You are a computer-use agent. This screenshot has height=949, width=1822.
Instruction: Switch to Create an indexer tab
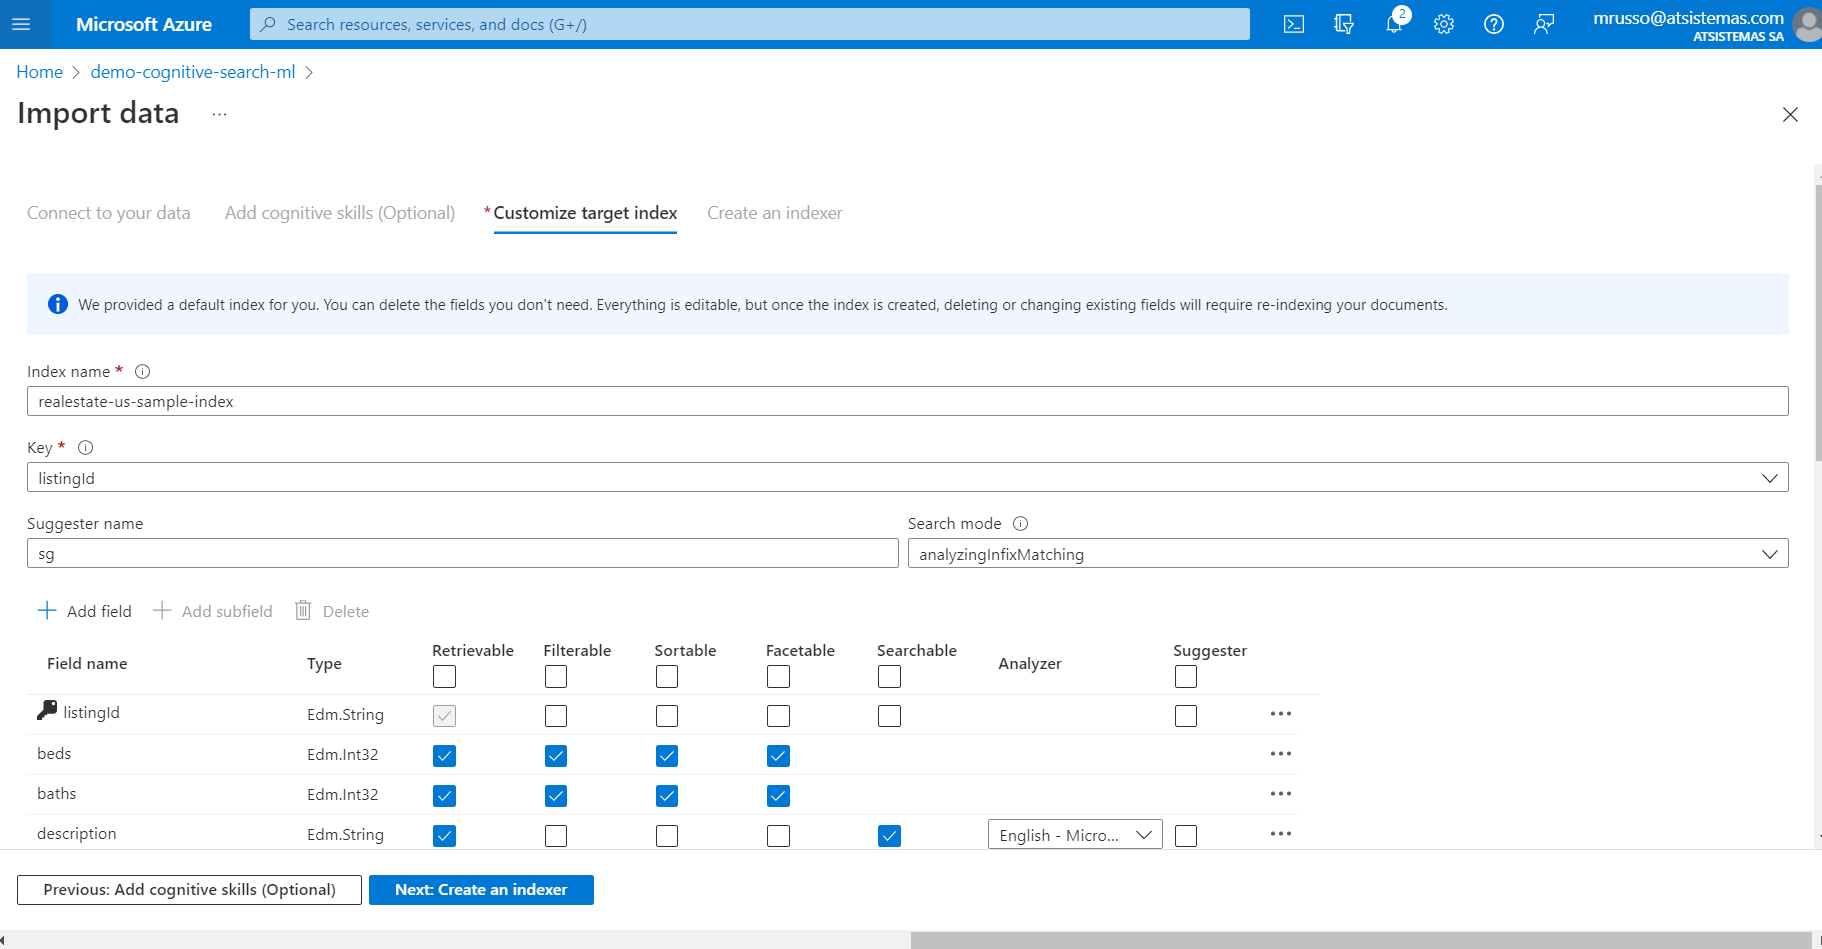775,213
